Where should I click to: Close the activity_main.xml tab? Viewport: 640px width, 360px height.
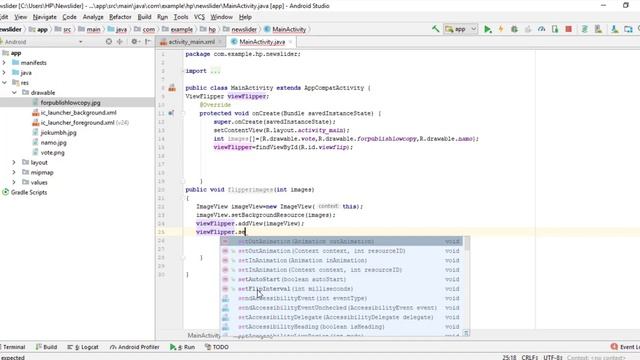(220, 42)
